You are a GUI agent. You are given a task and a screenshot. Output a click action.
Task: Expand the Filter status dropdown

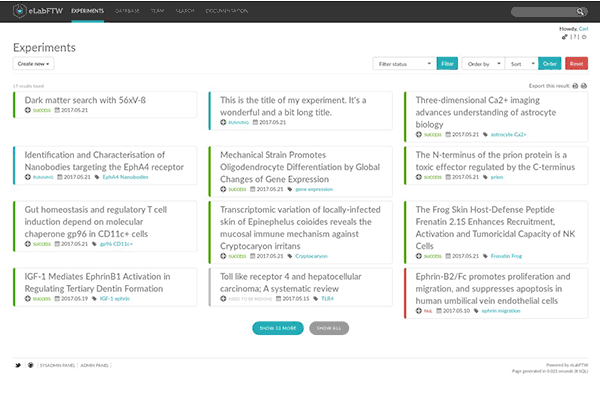(403, 64)
